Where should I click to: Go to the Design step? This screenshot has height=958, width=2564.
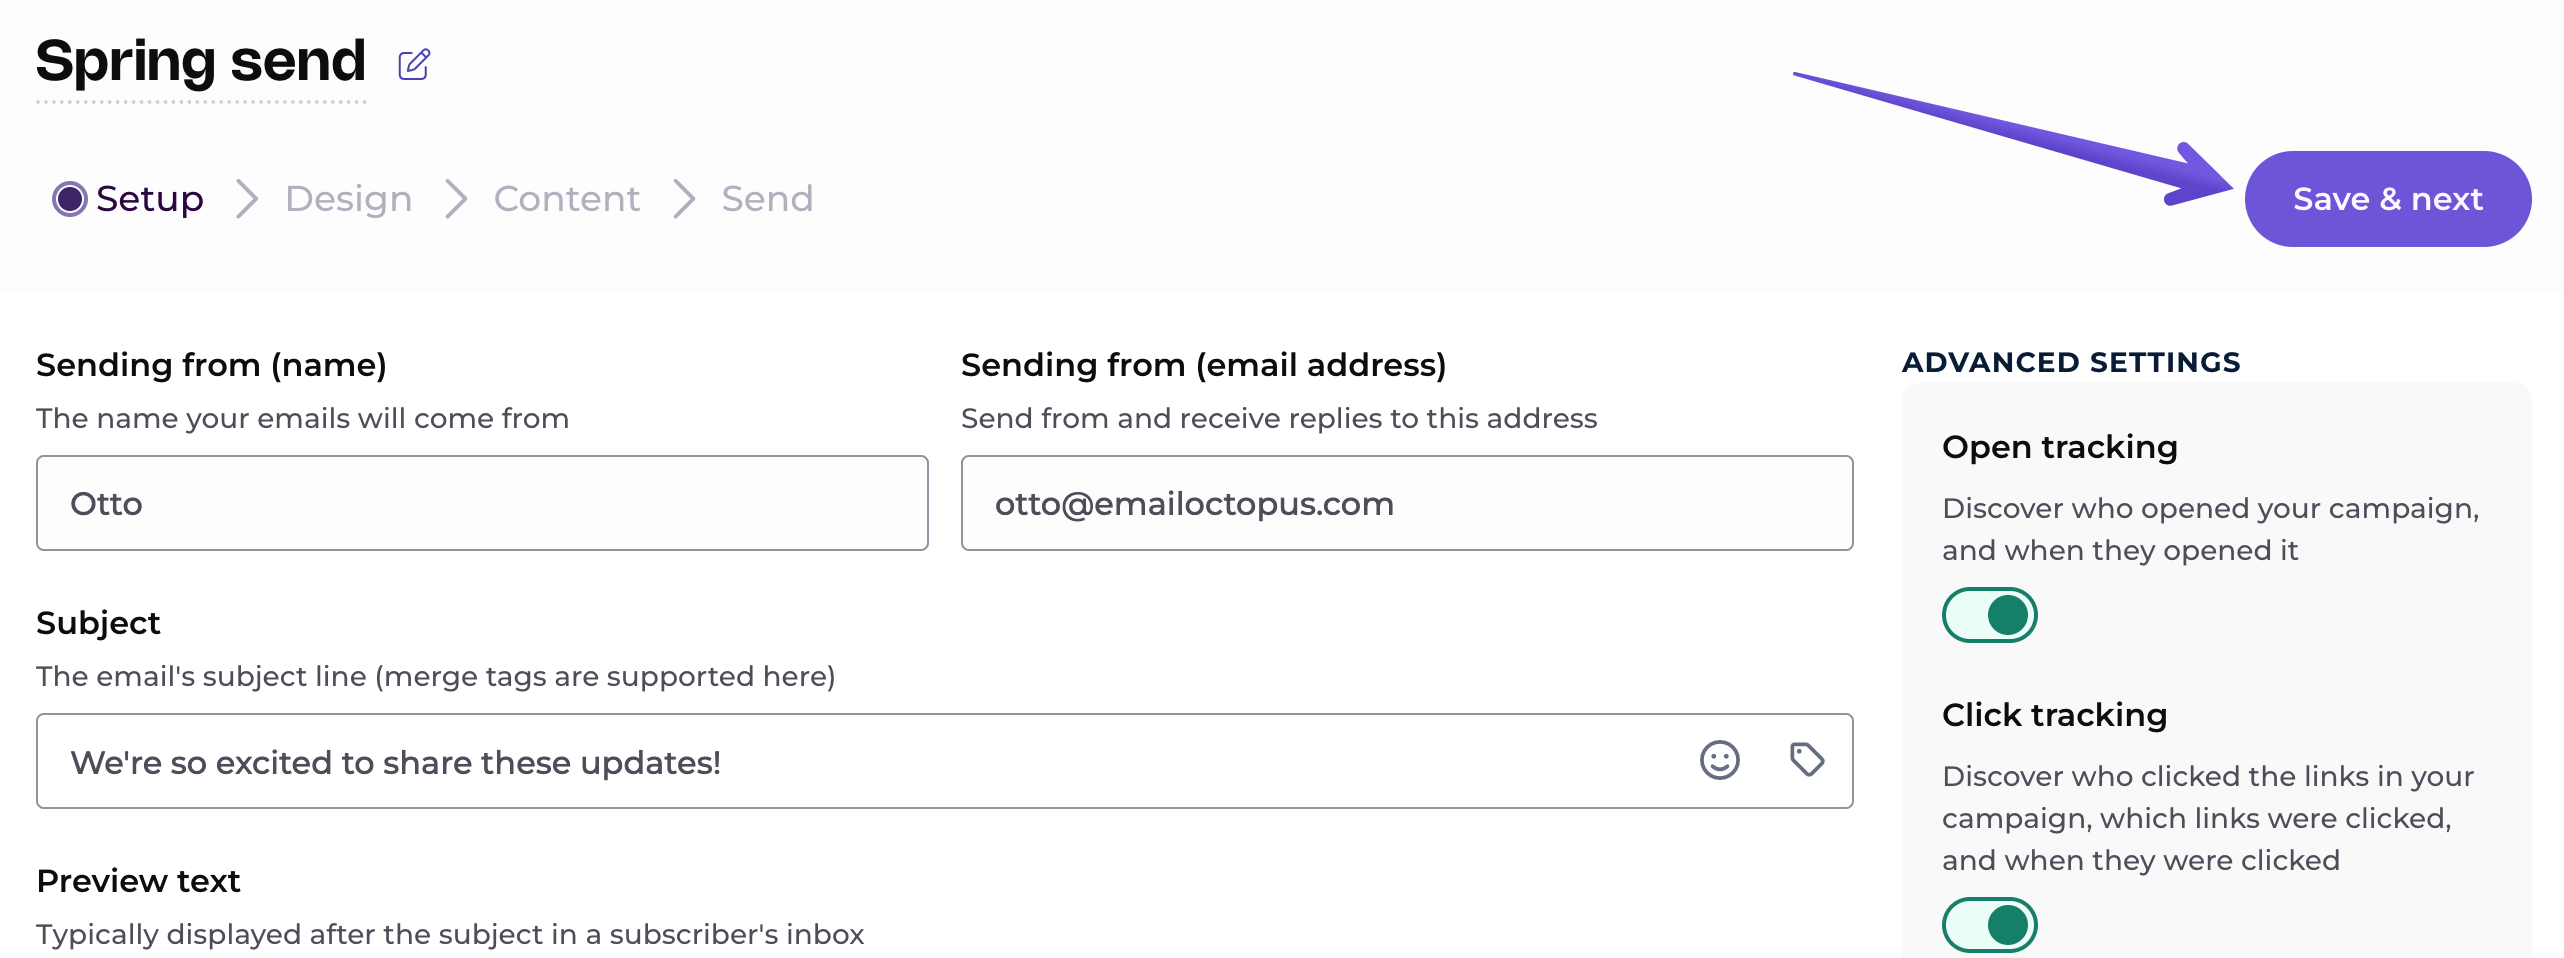click(348, 199)
